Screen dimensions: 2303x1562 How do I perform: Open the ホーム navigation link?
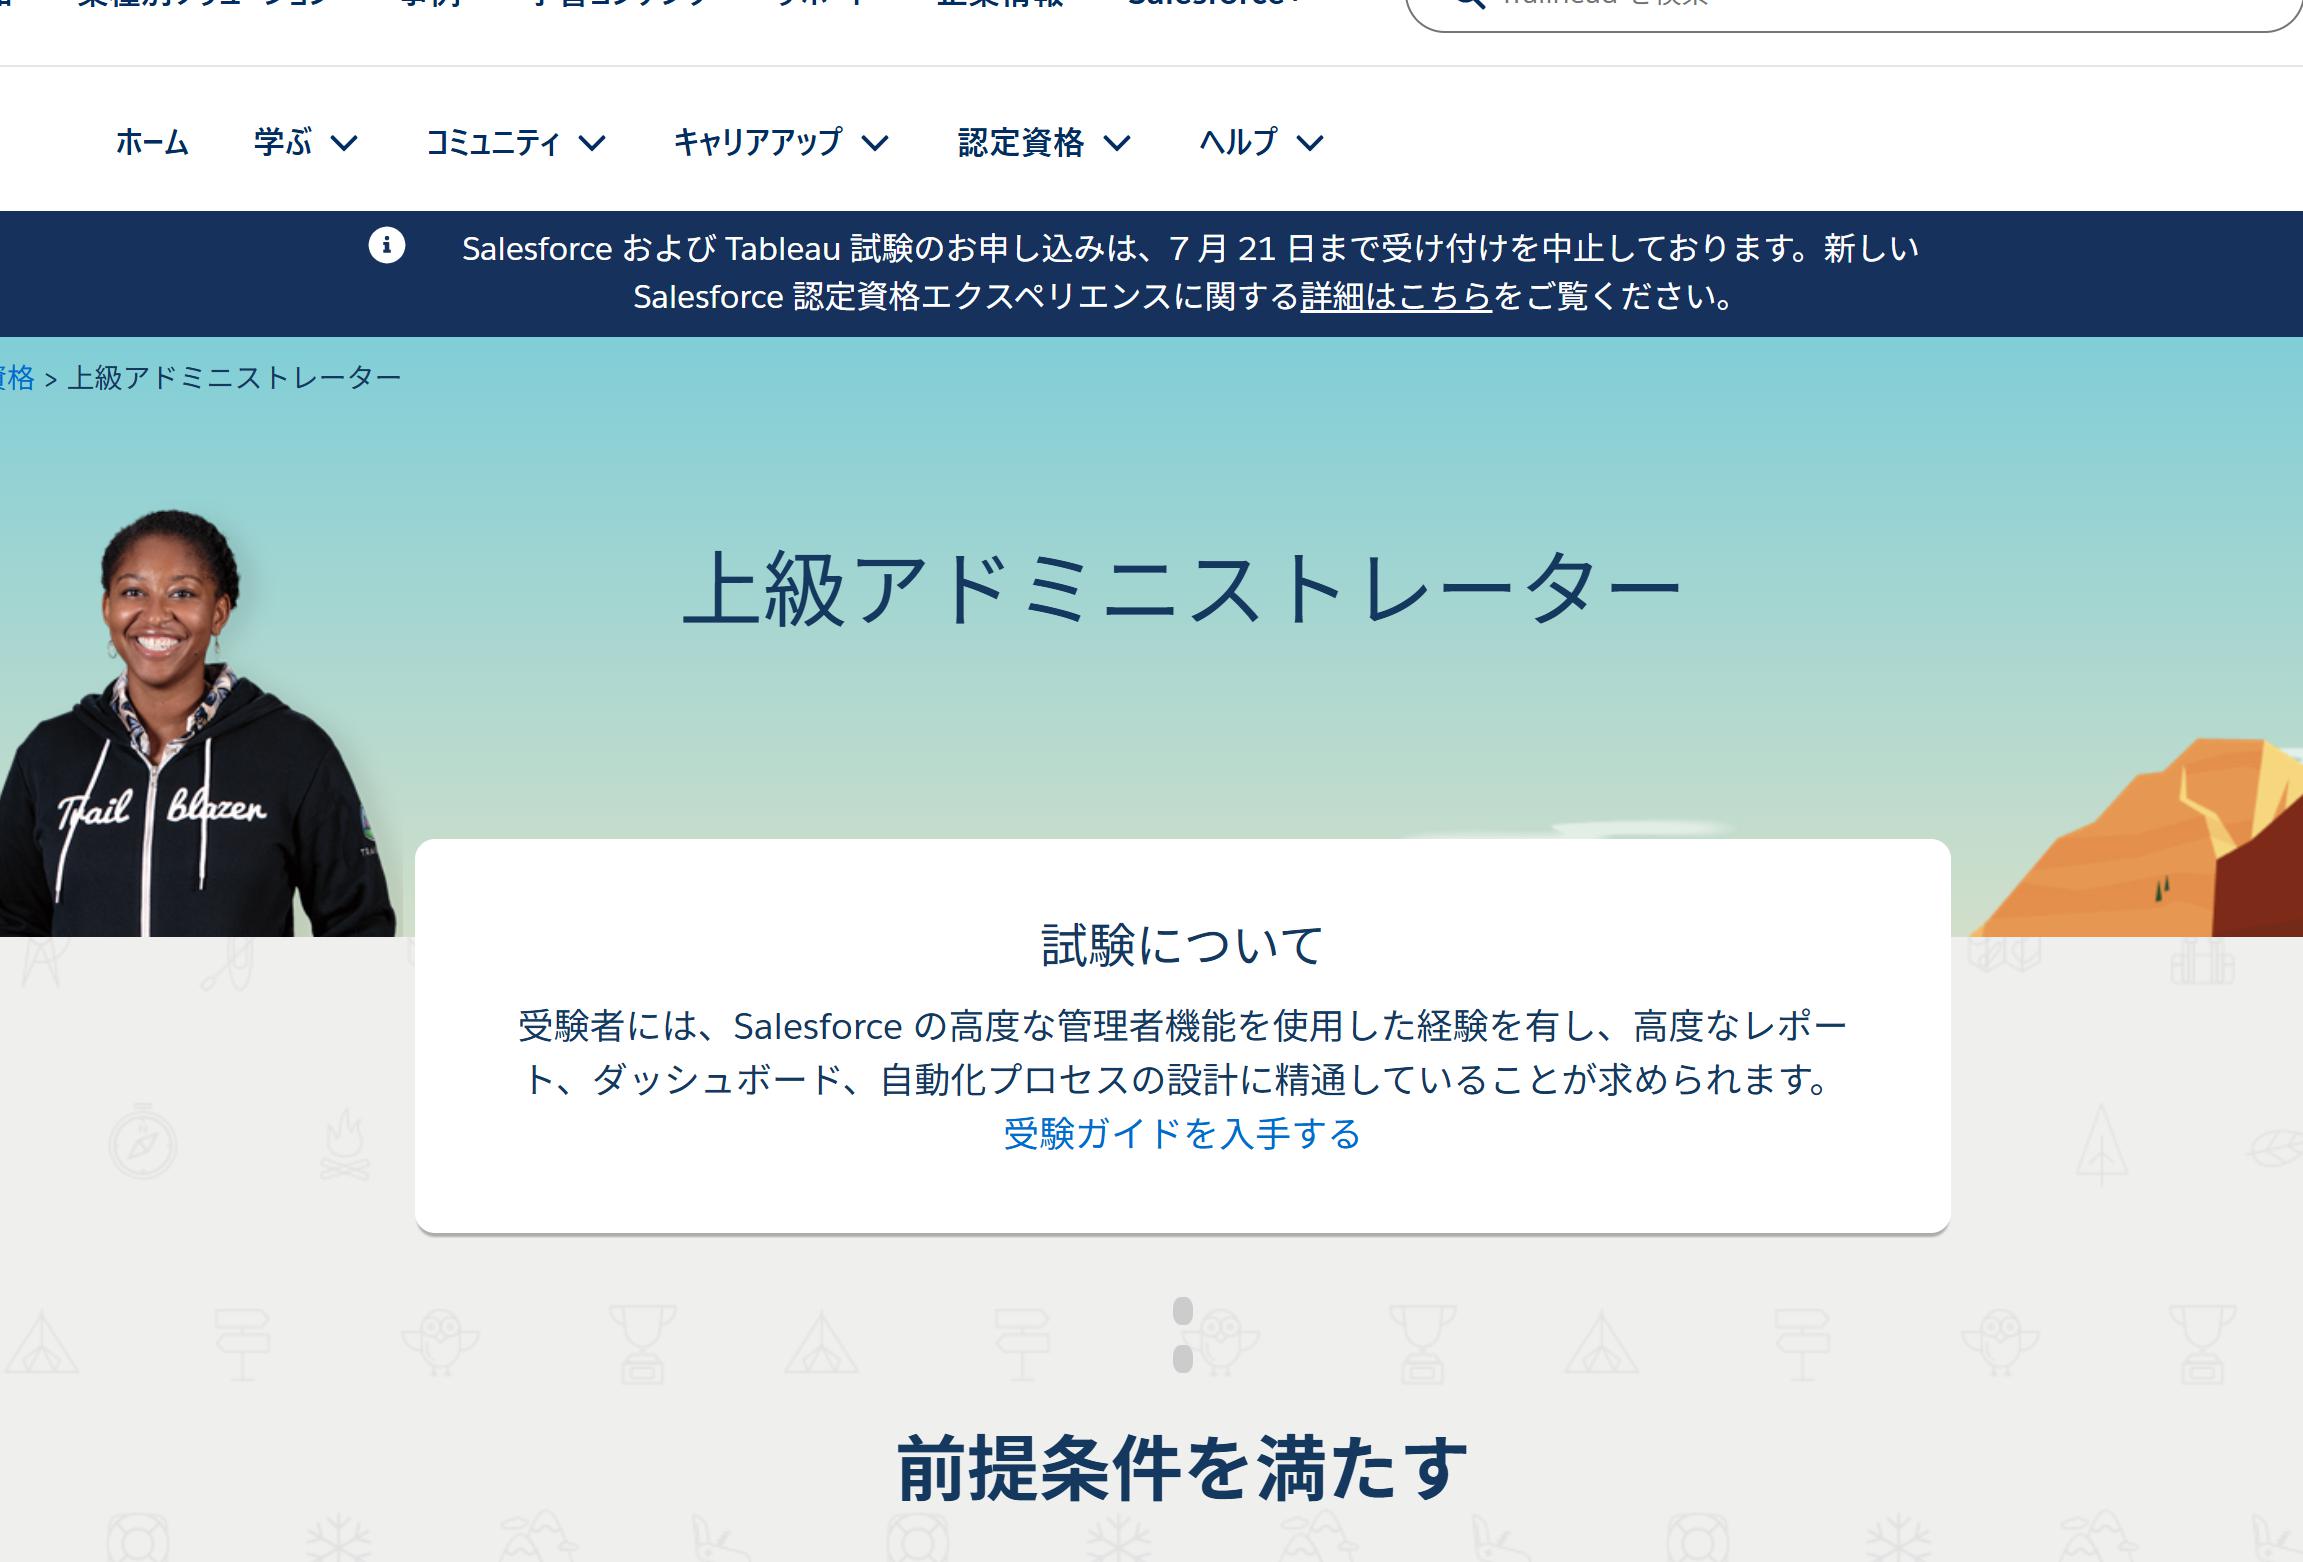point(152,142)
